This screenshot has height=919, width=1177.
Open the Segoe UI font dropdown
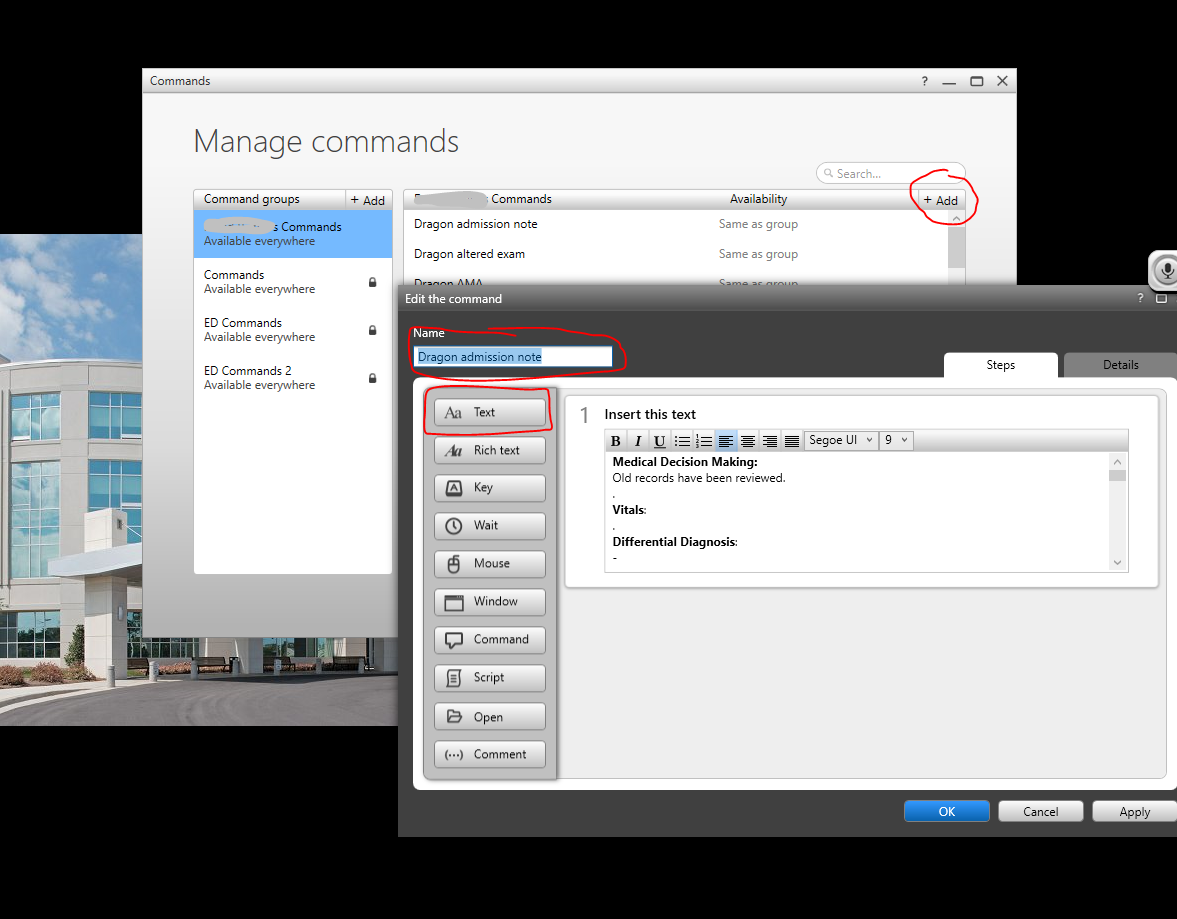(x=841, y=440)
